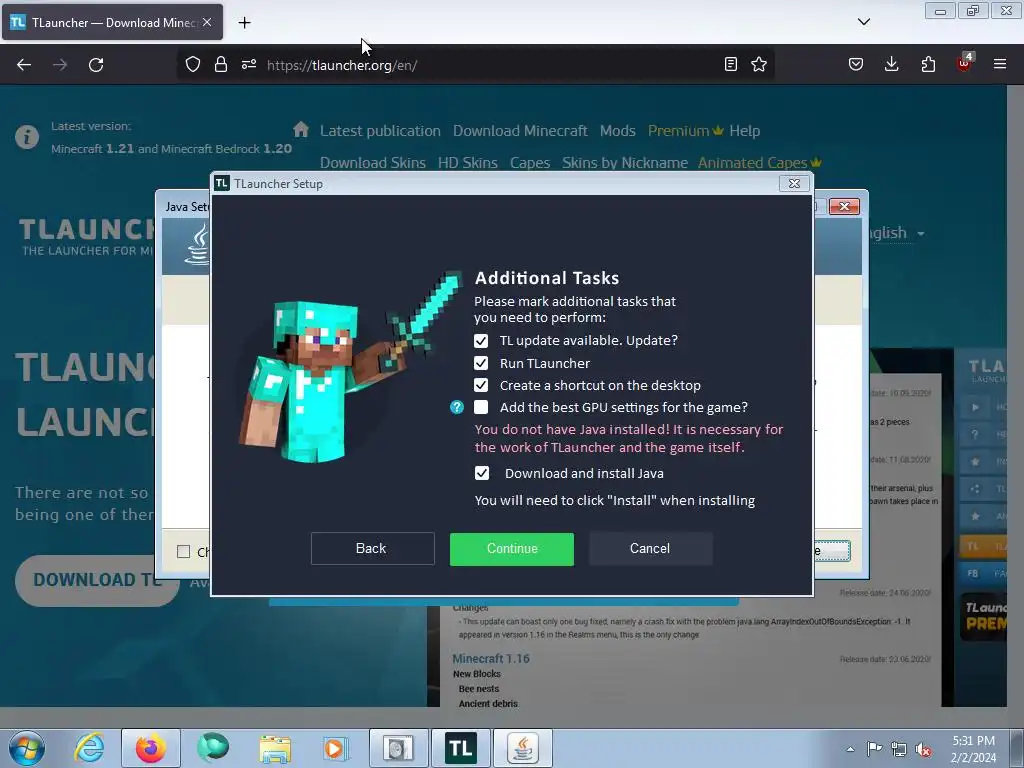Open the Mods menu link
Image resolution: width=1024 pixels, height=768 pixels.
click(618, 131)
